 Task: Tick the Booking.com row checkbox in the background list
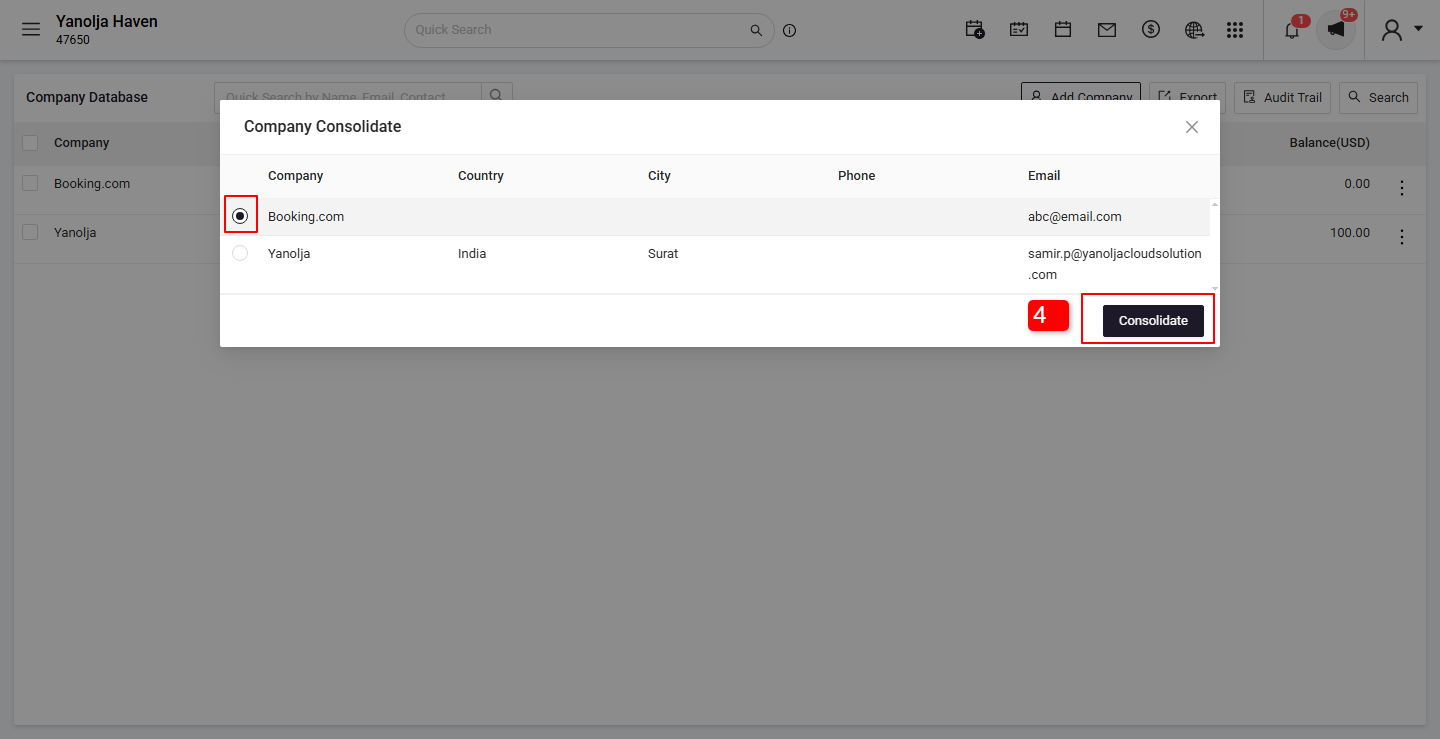point(30,183)
